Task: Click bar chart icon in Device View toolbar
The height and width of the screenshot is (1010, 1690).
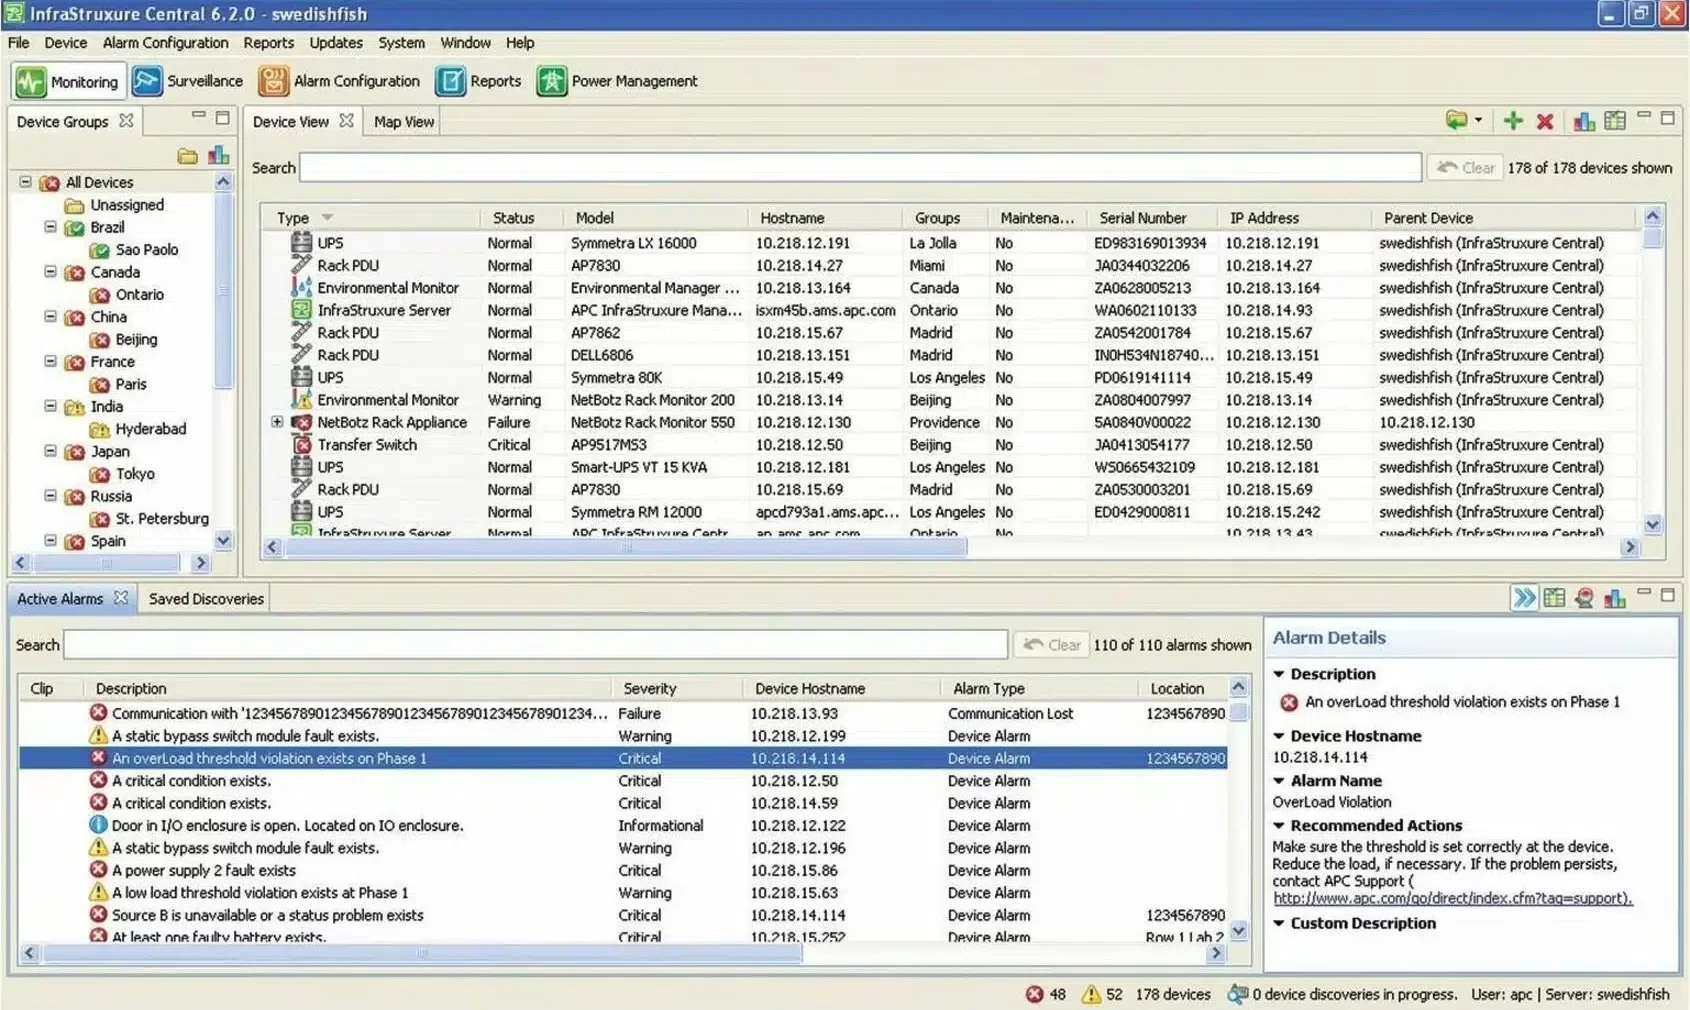Action: point(1584,121)
